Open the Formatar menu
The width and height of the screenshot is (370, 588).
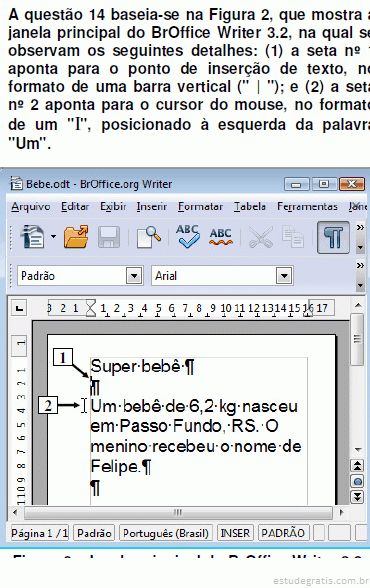click(200, 207)
